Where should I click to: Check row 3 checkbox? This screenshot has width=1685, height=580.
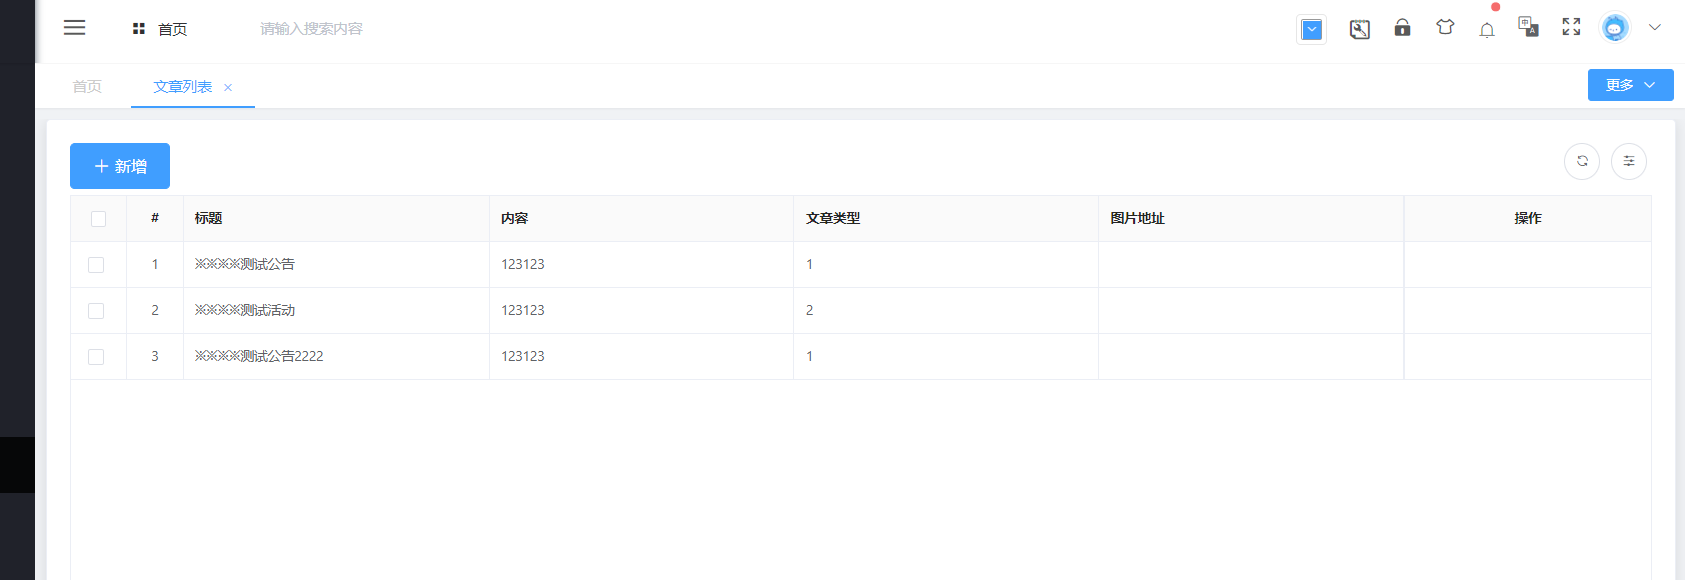[x=96, y=357]
